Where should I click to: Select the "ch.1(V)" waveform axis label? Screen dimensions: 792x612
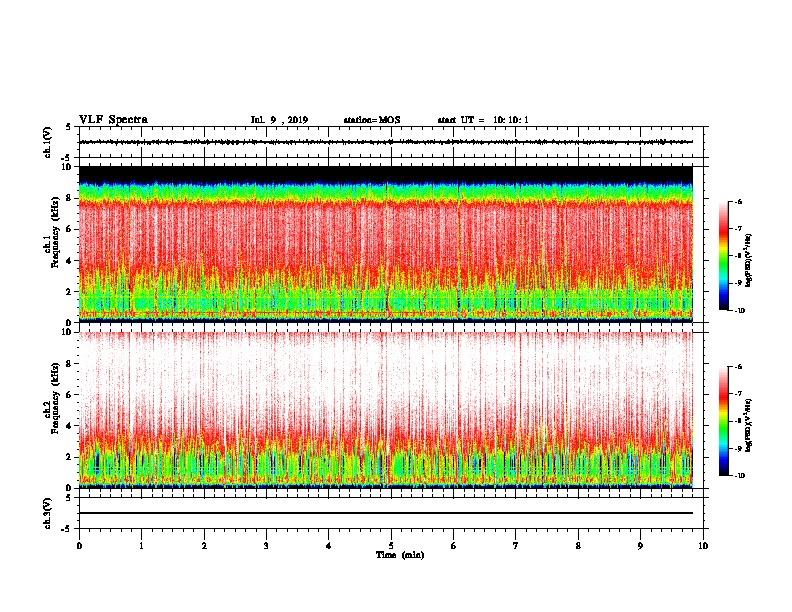pos(48,141)
